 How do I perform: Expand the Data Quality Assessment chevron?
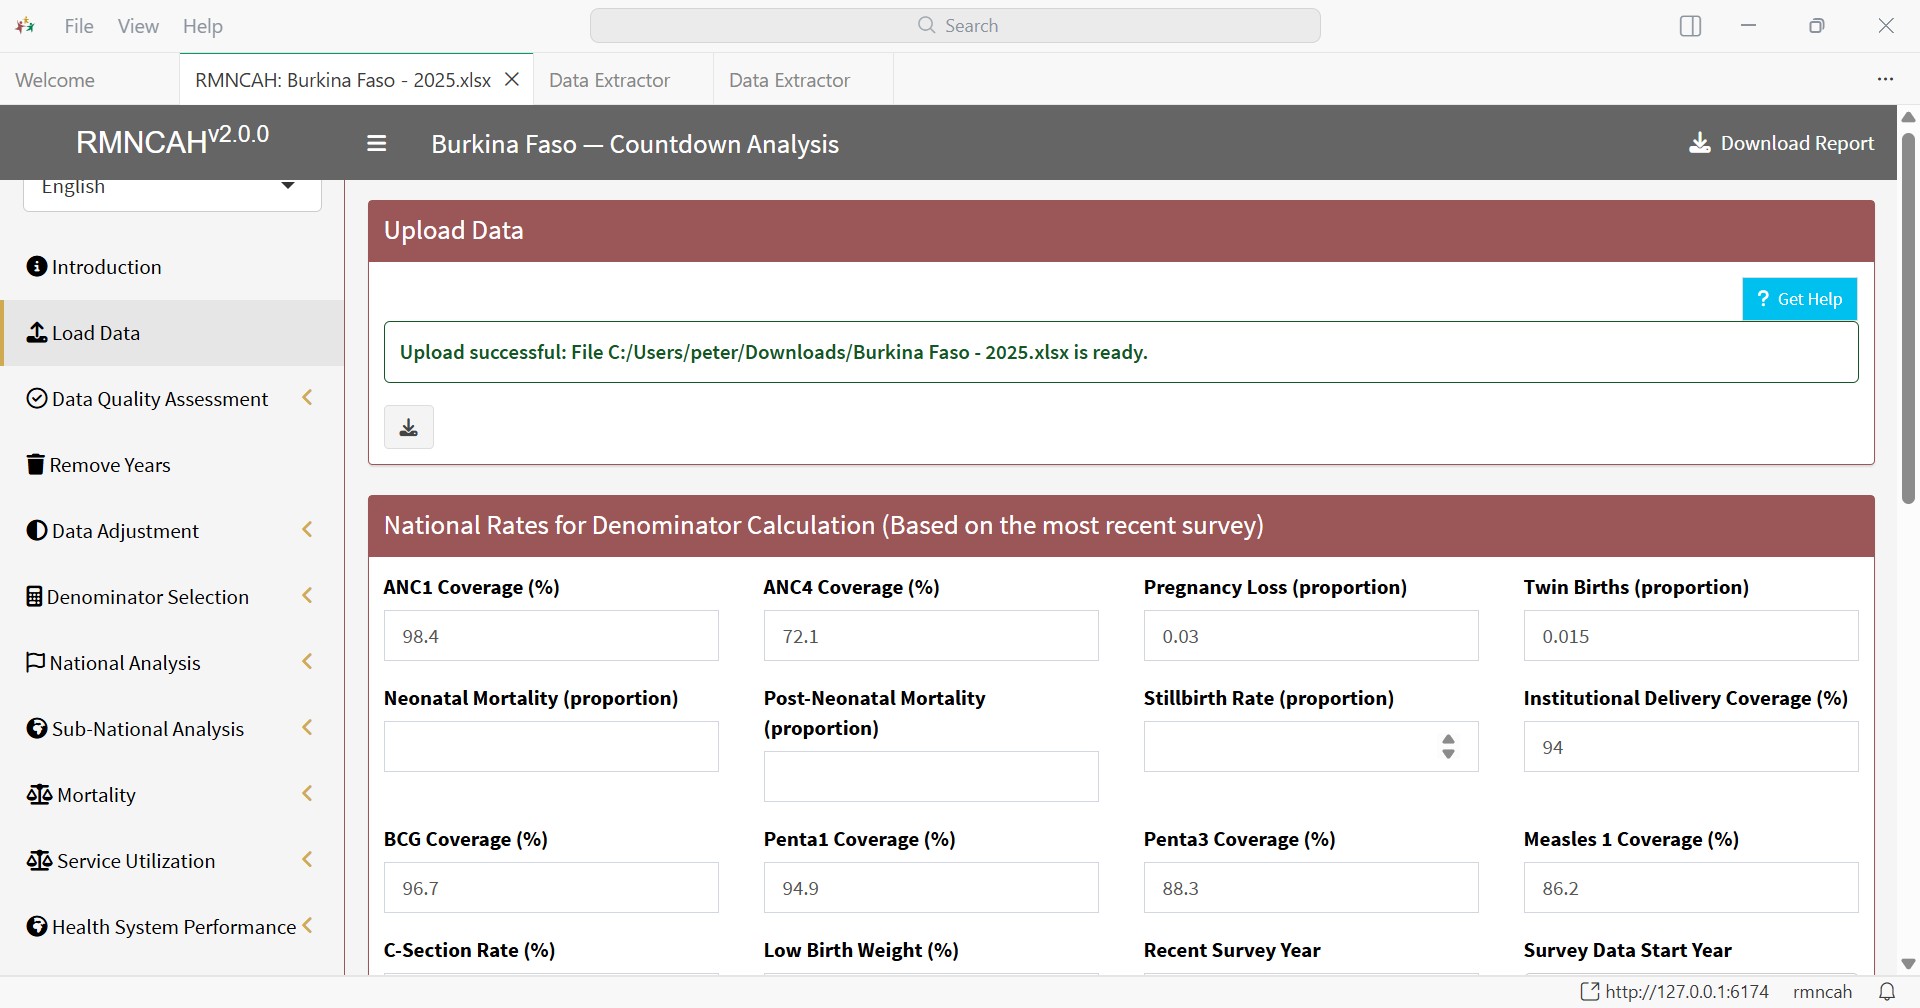pyautogui.click(x=308, y=398)
